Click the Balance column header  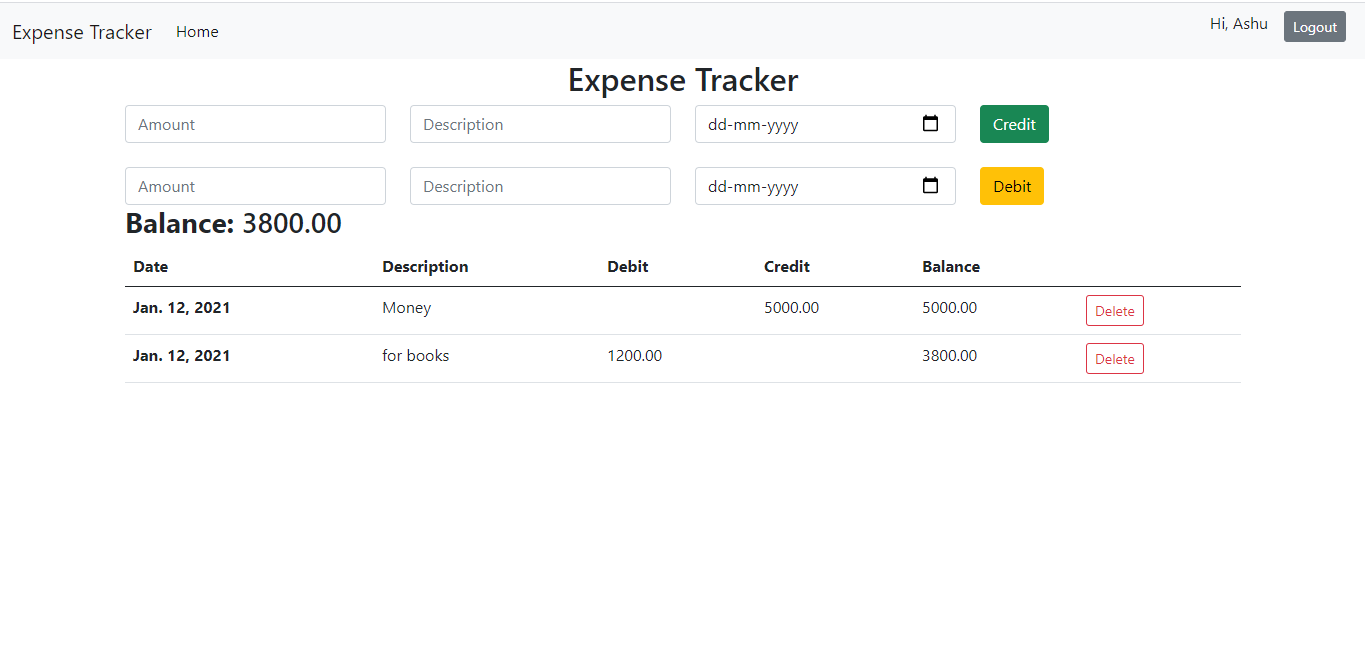(x=950, y=266)
